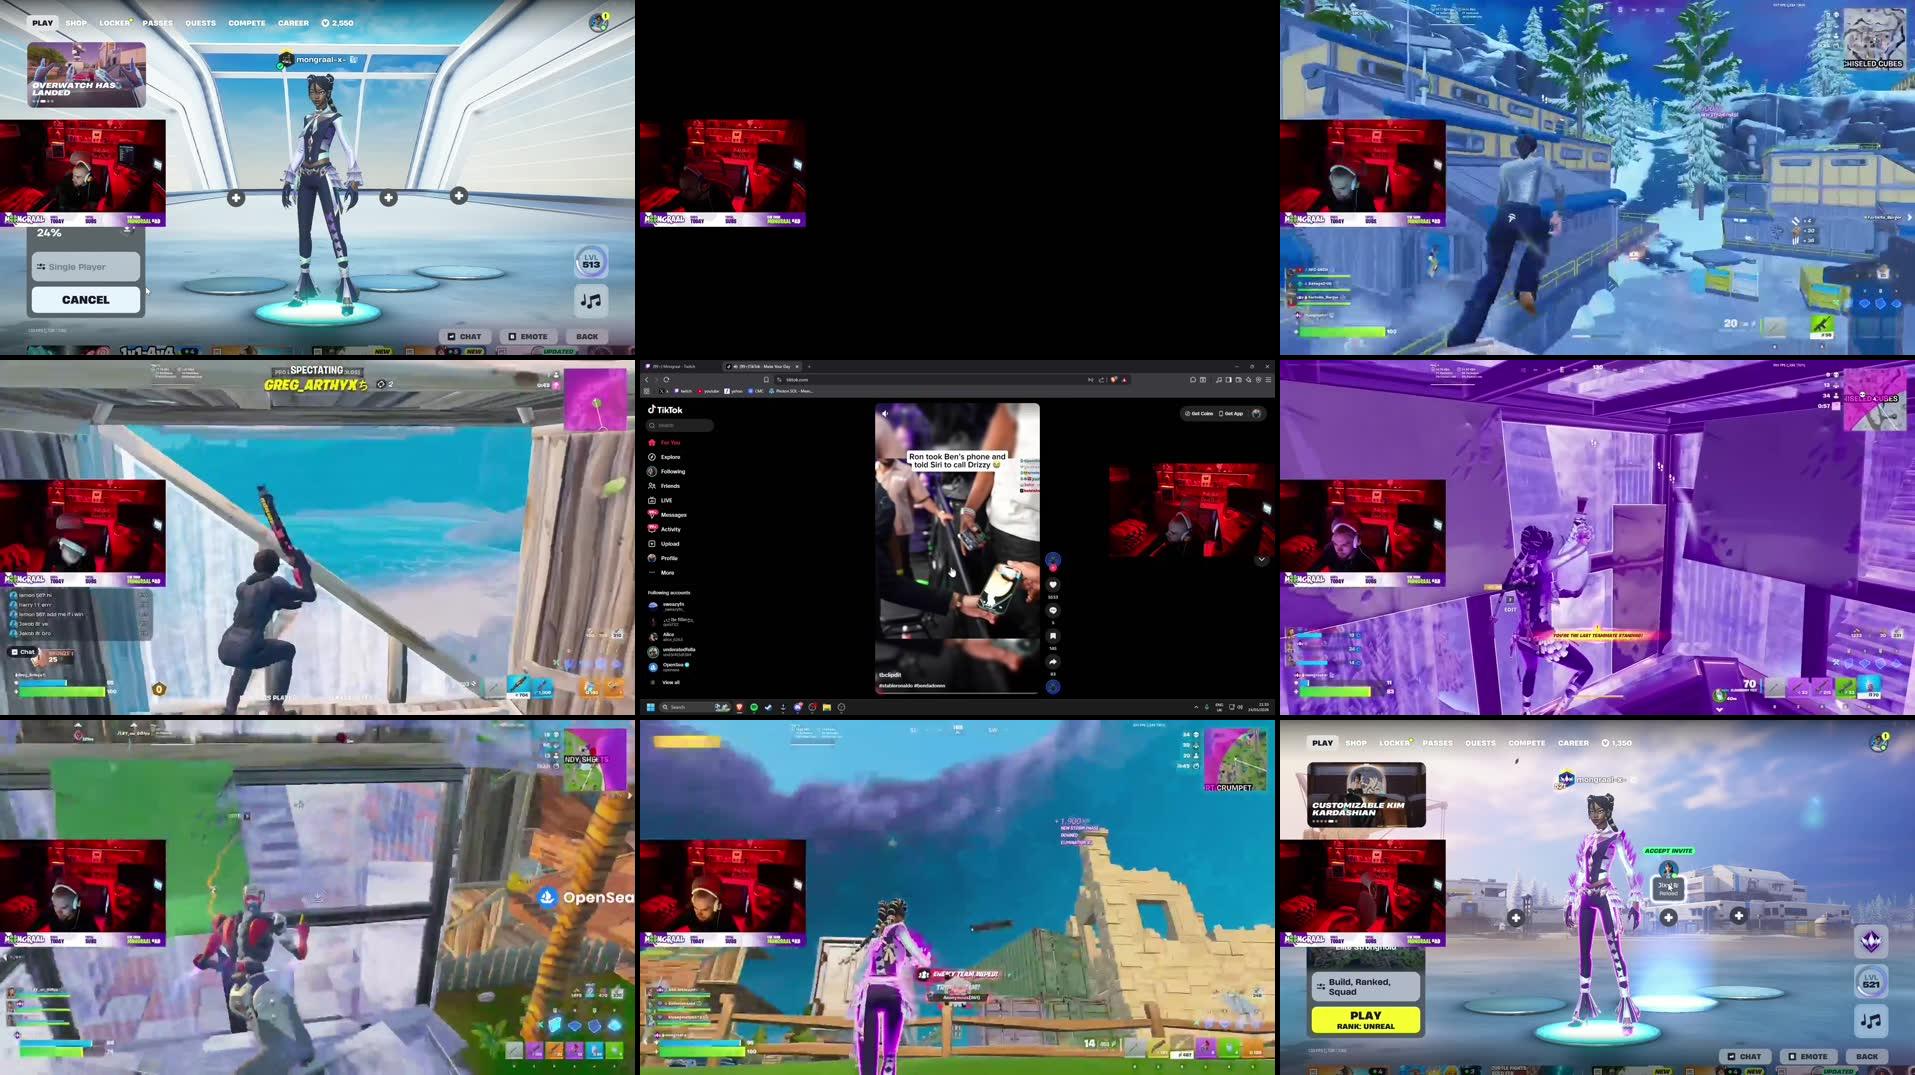Click yellow PLAY Rank Unreal button

coord(1365,1020)
